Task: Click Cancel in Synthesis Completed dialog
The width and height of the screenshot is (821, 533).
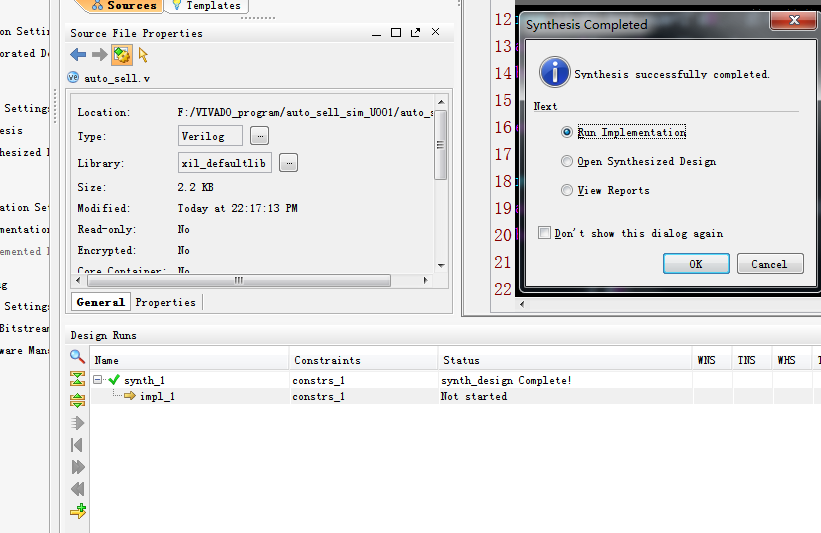Action: (x=770, y=264)
